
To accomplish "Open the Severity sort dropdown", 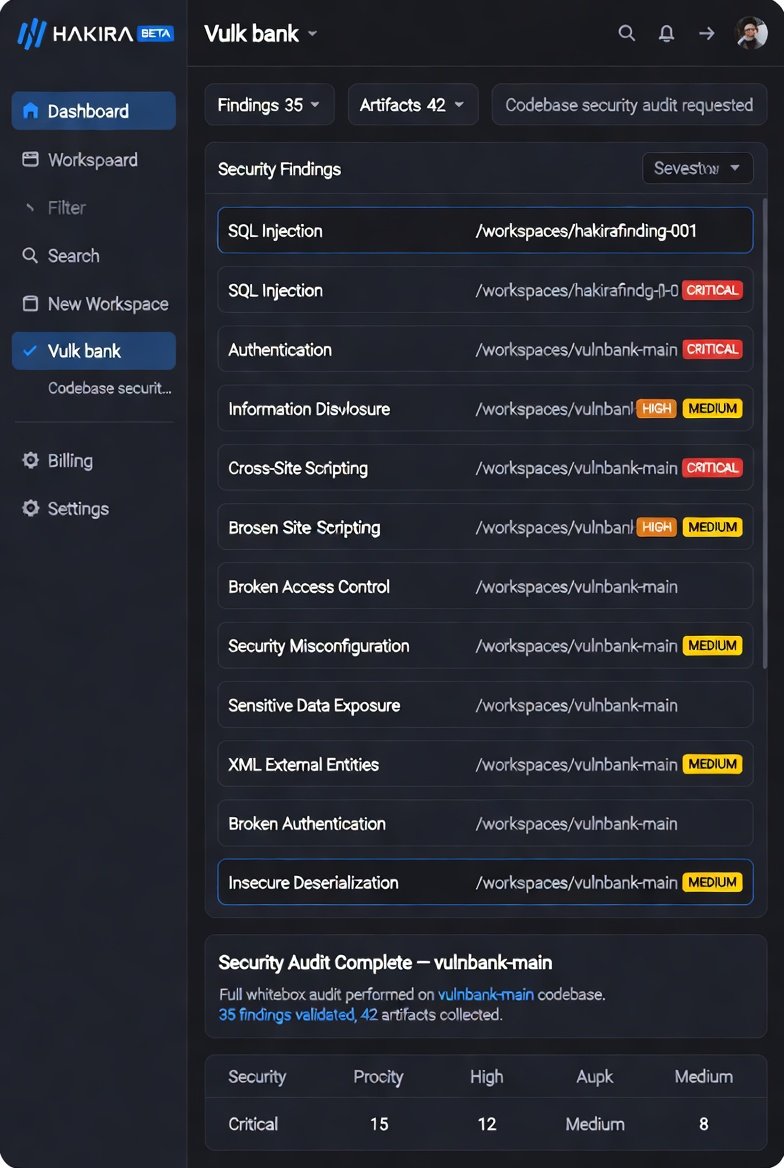I will (698, 168).
